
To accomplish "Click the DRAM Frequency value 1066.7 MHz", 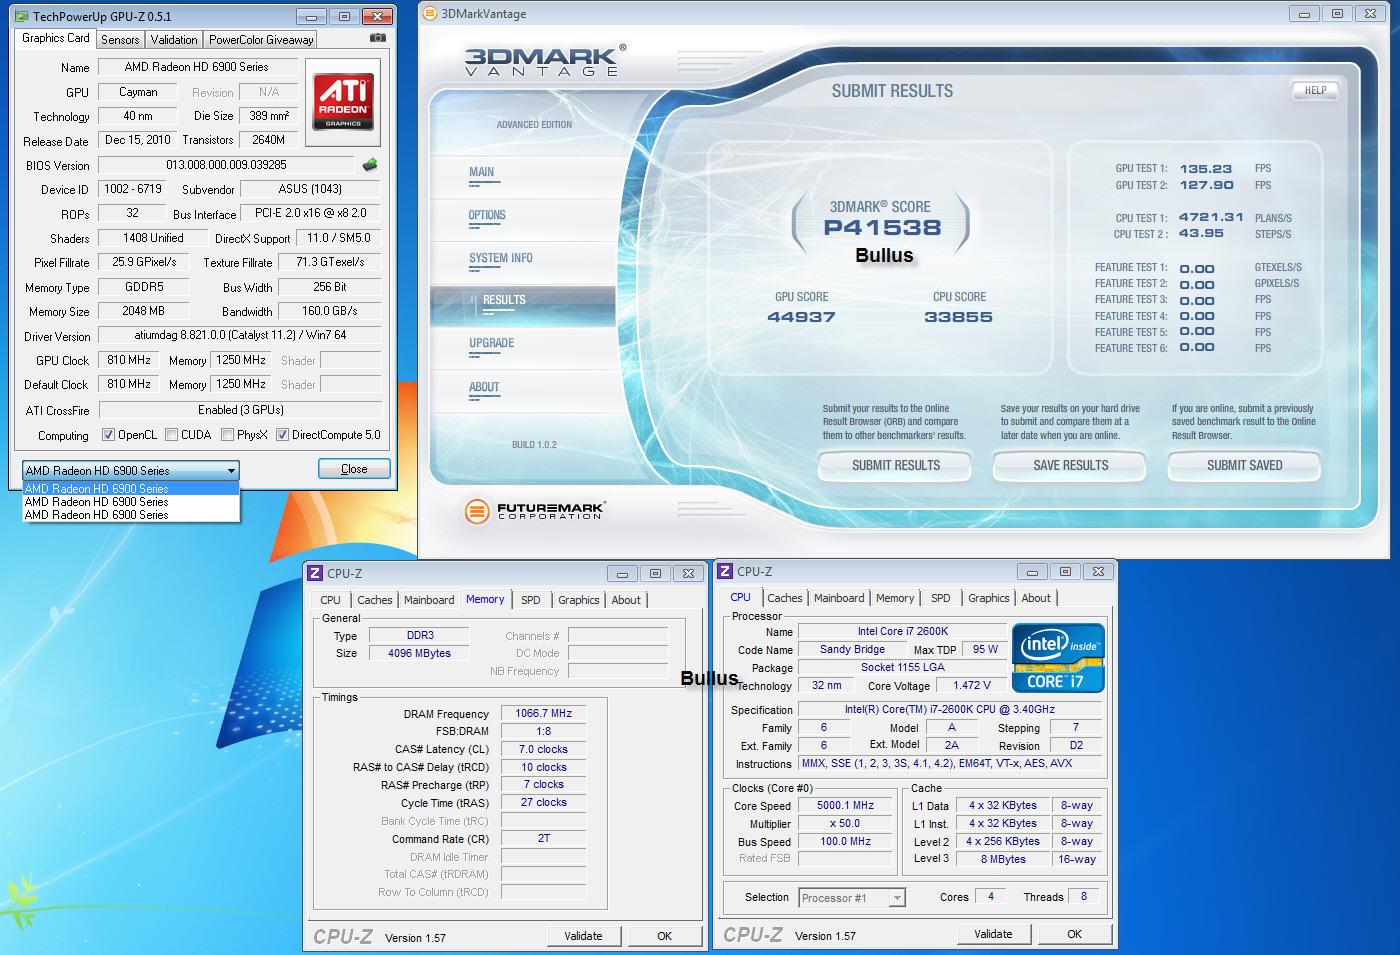I will tap(543, 714).
